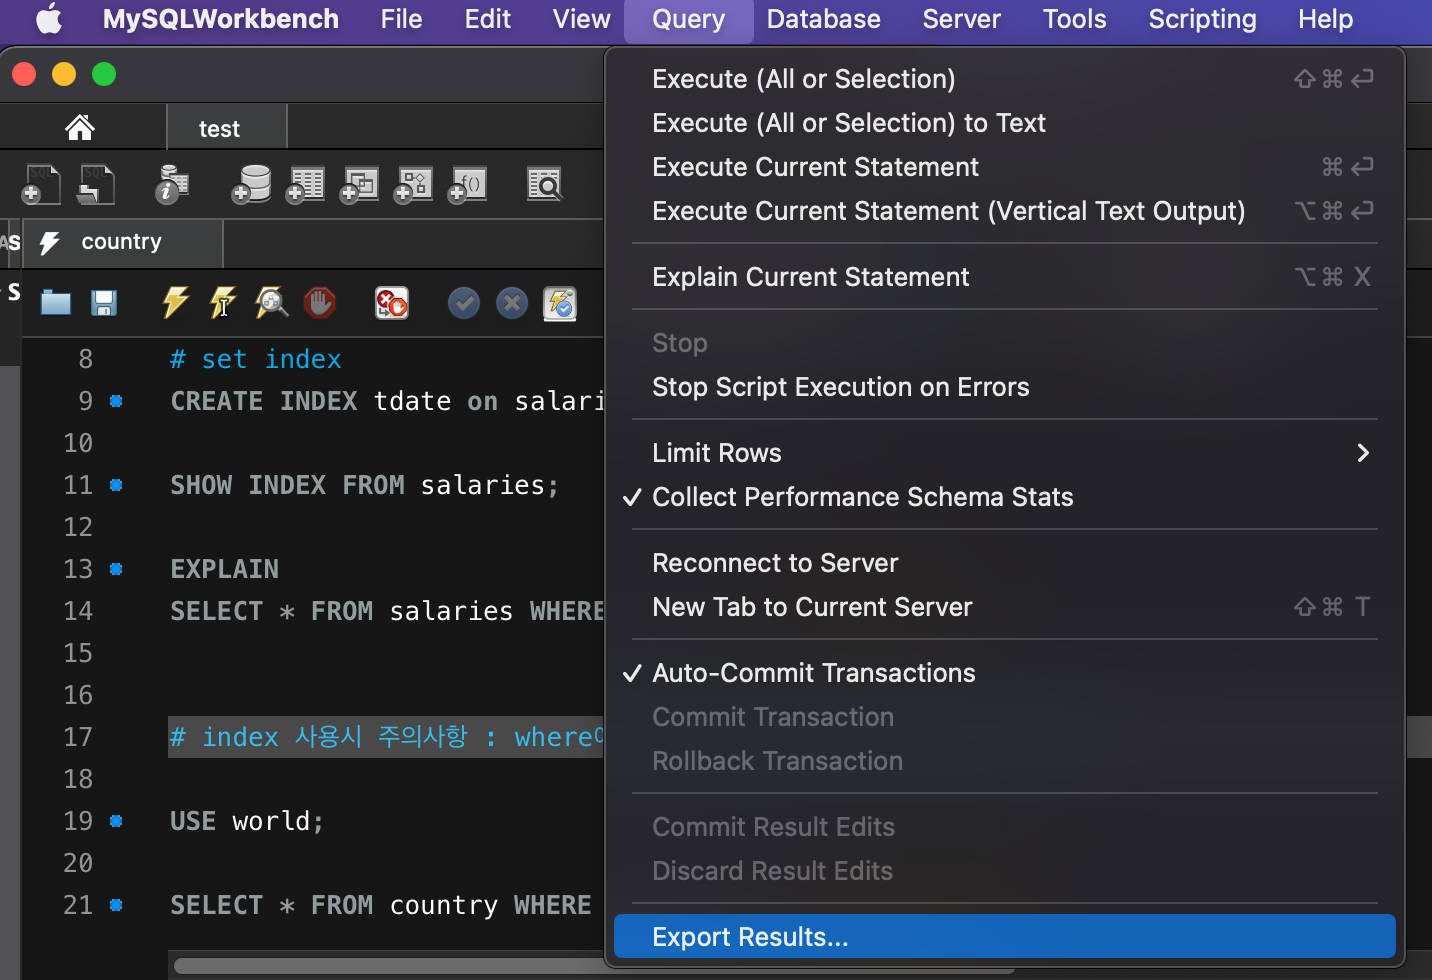
Task: Create new function f() icon
Action: pos(467,184)
